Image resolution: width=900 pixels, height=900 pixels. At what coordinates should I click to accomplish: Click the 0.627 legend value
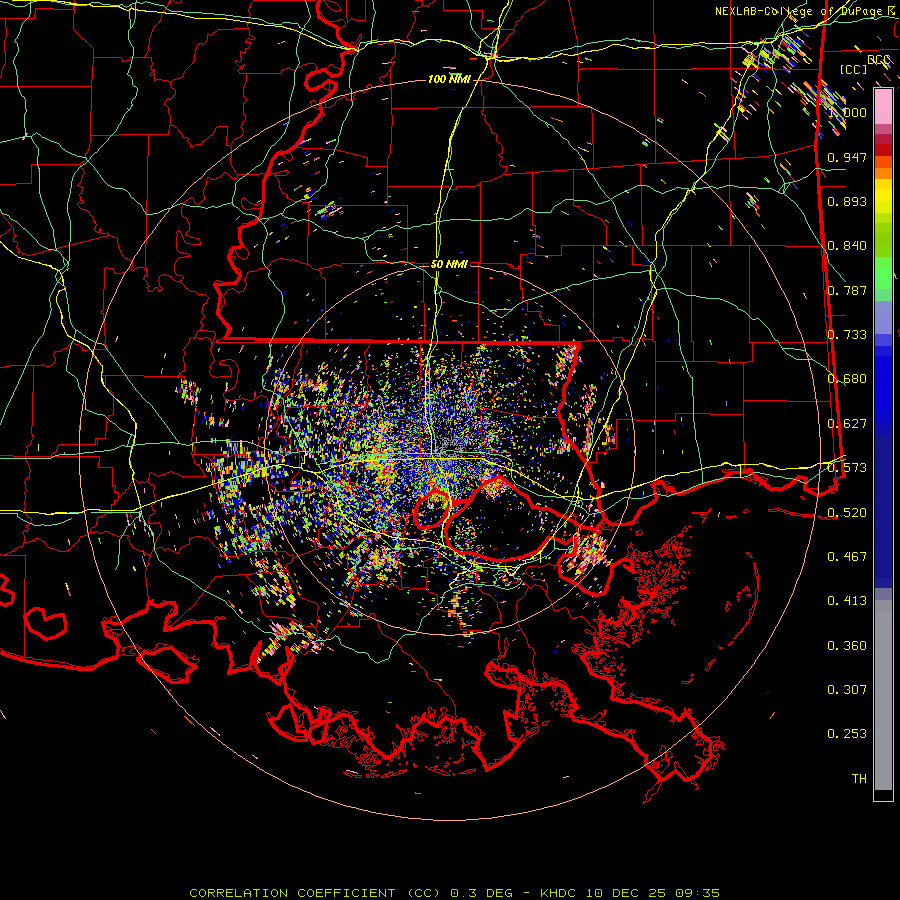click(x=847, y=424)
